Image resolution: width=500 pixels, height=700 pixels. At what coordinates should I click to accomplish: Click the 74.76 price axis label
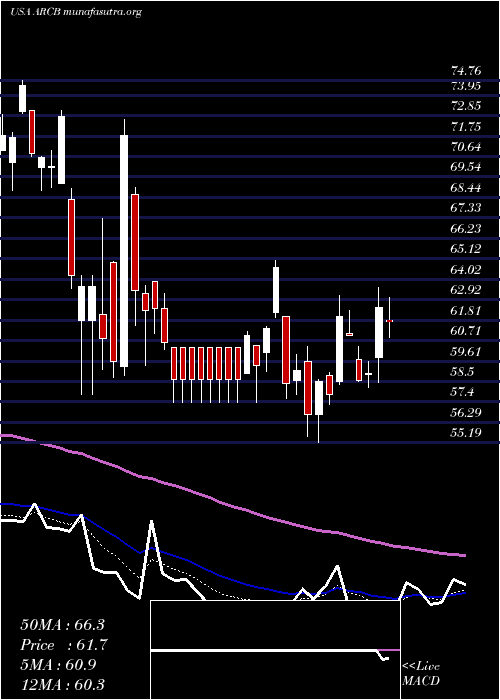click(466, 71)
